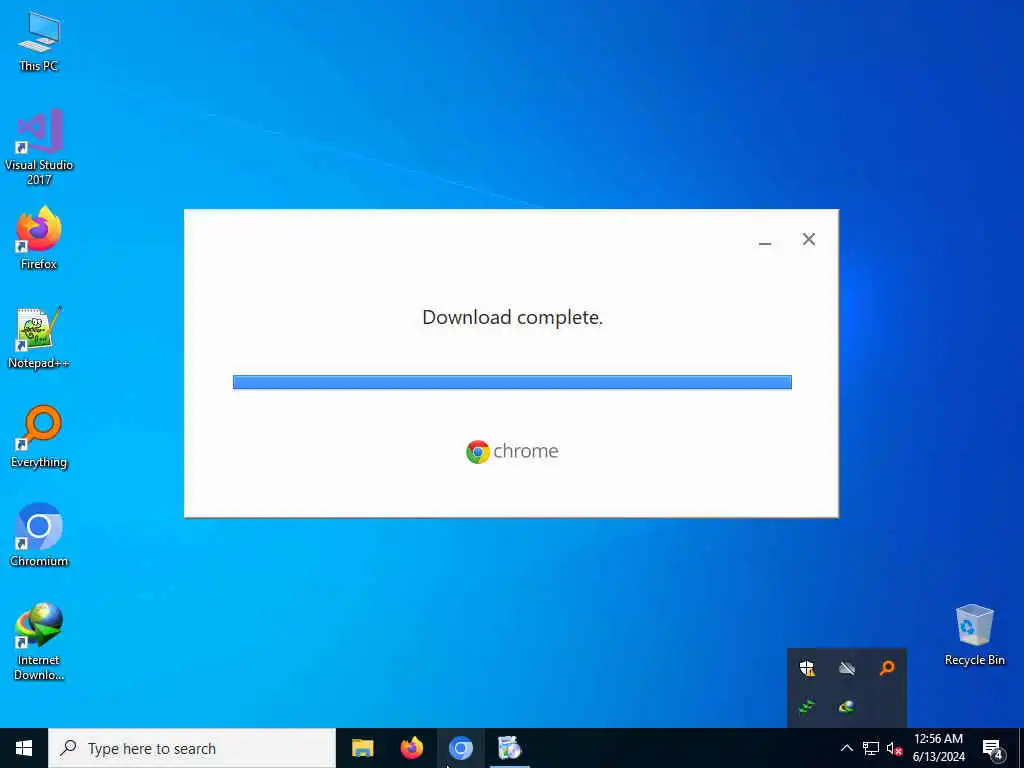
Task: Click the Show desktop strip on taskbar
Action: 1021,748
